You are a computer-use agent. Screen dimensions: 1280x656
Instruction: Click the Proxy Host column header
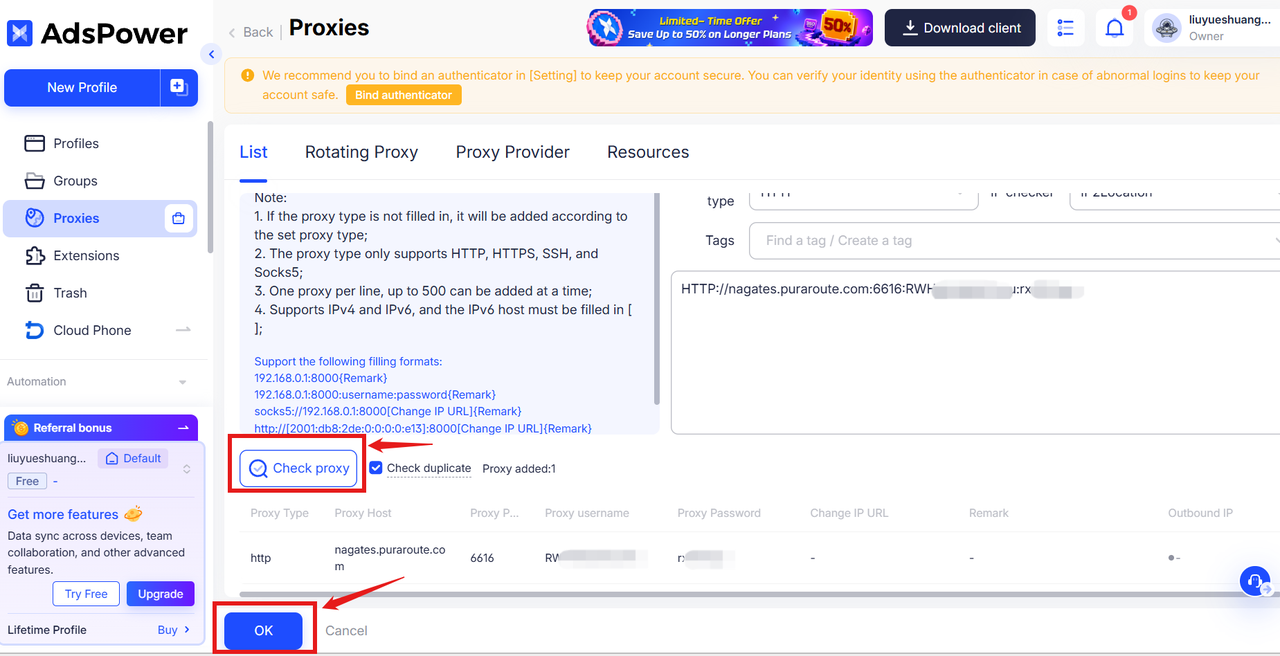[363, 513]
